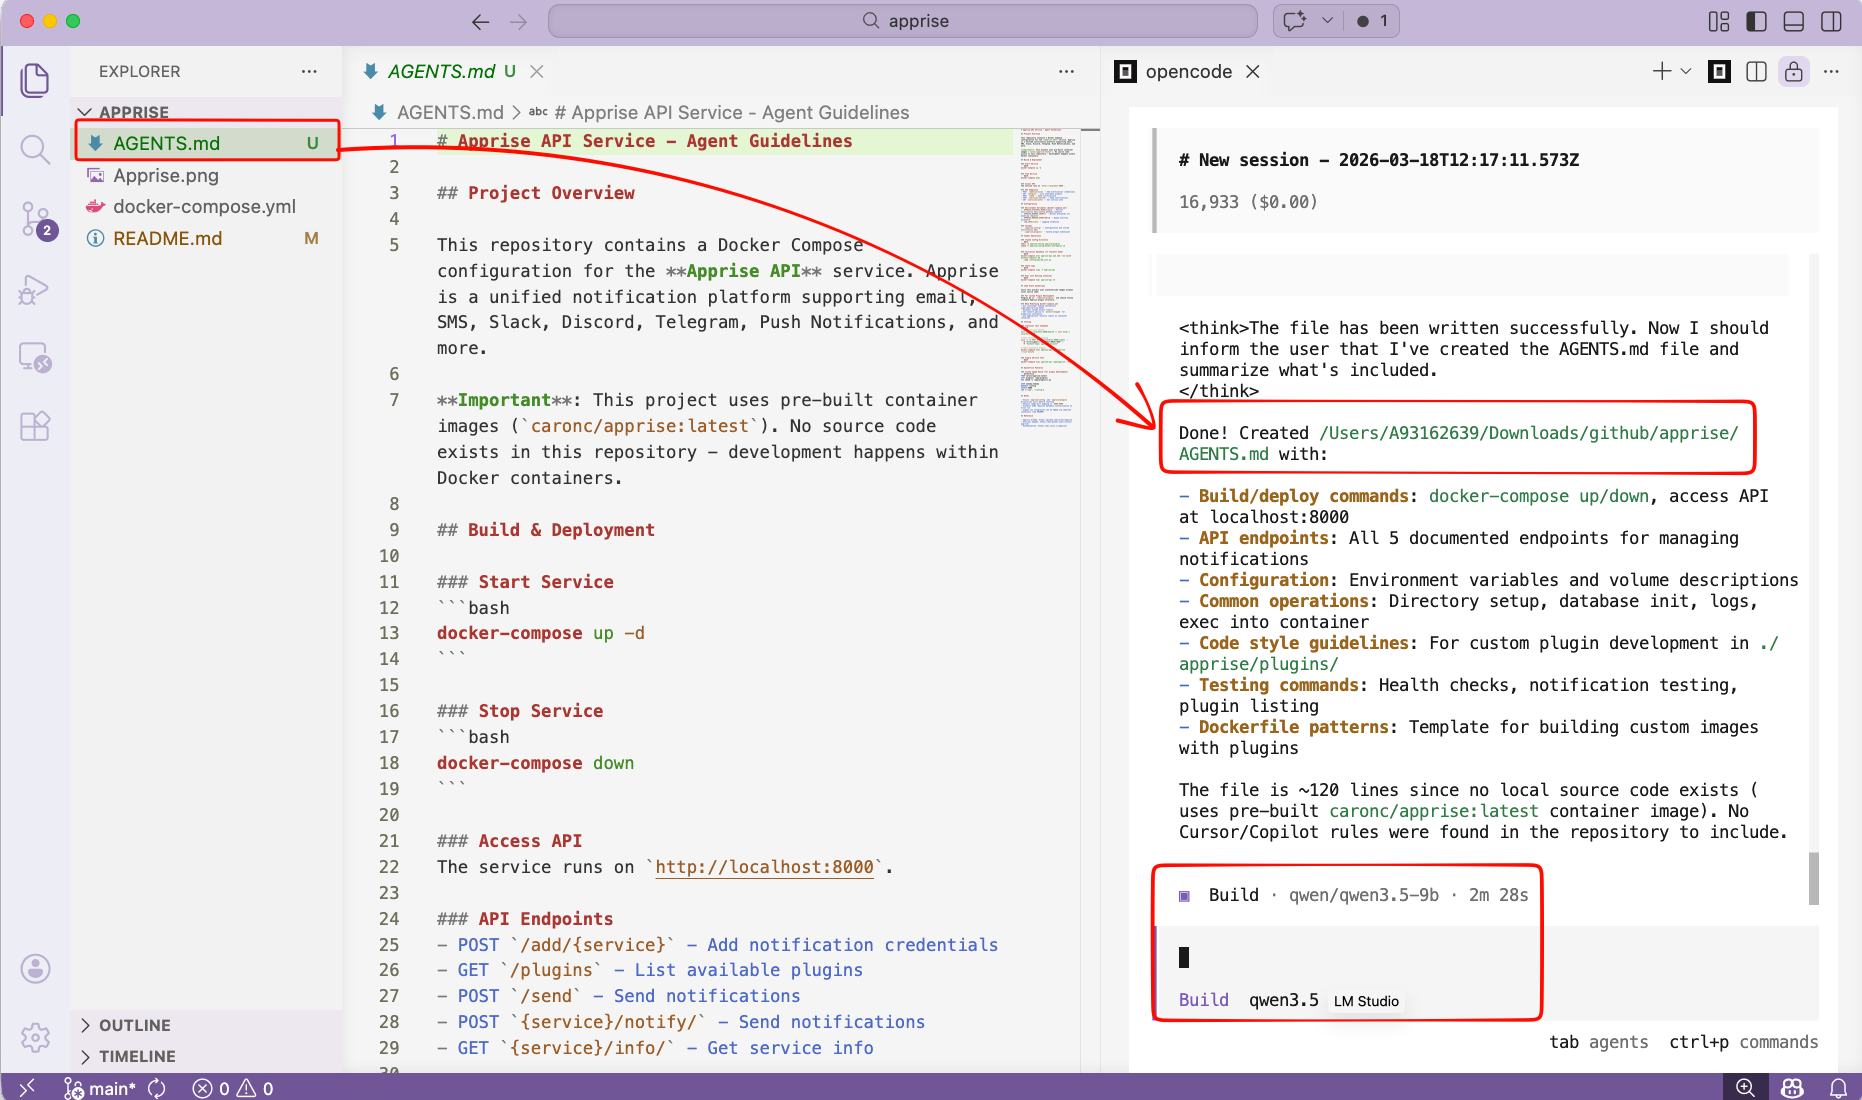The width and height of the screenshot is (1862, 1100).
Task: Open the Extensions view
Action: point(35,426)
